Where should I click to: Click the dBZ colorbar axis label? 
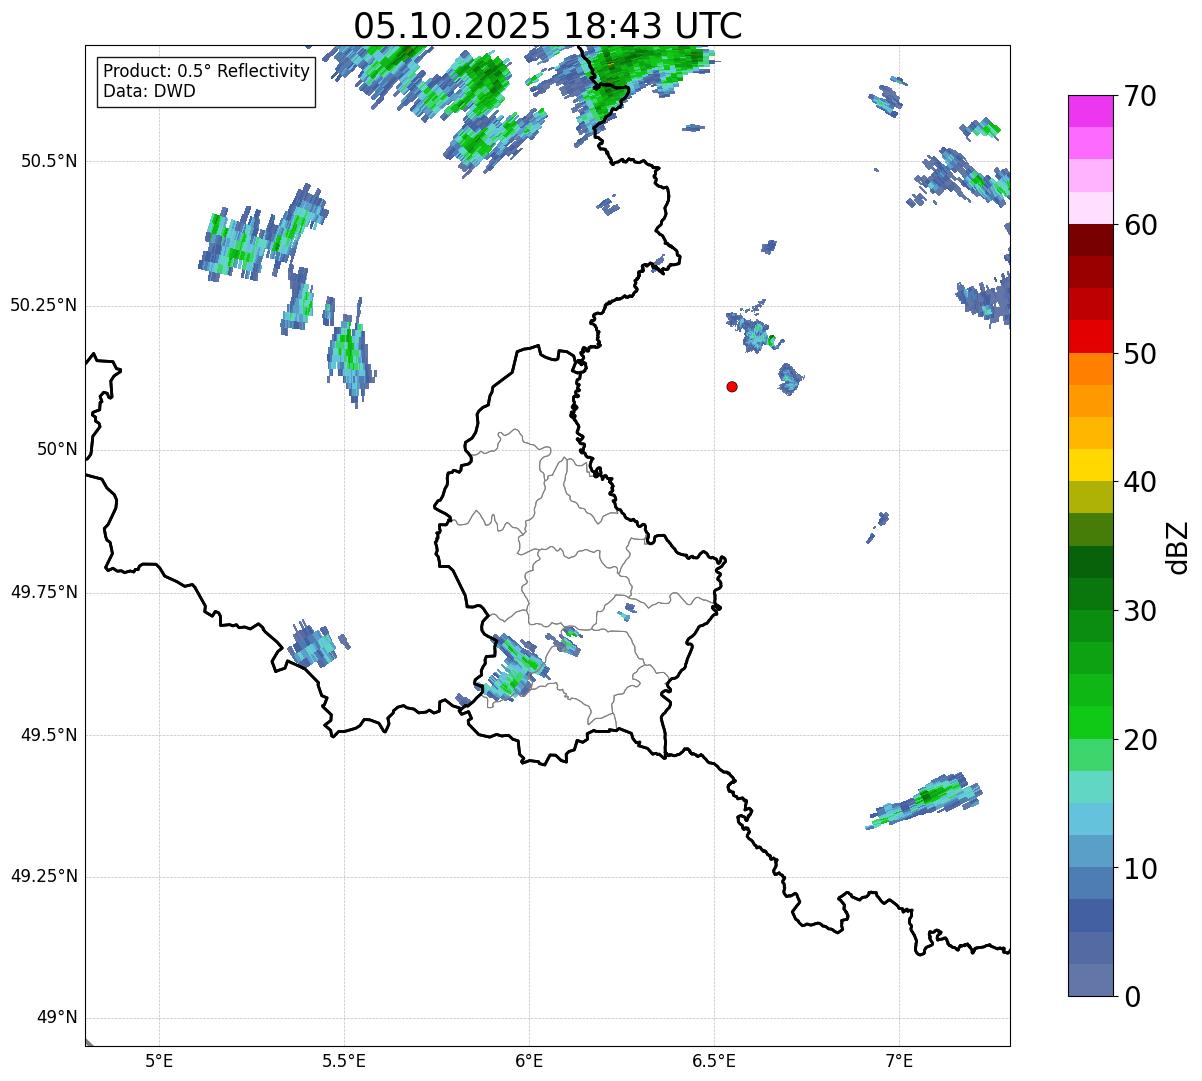(x=1178, y=547)
